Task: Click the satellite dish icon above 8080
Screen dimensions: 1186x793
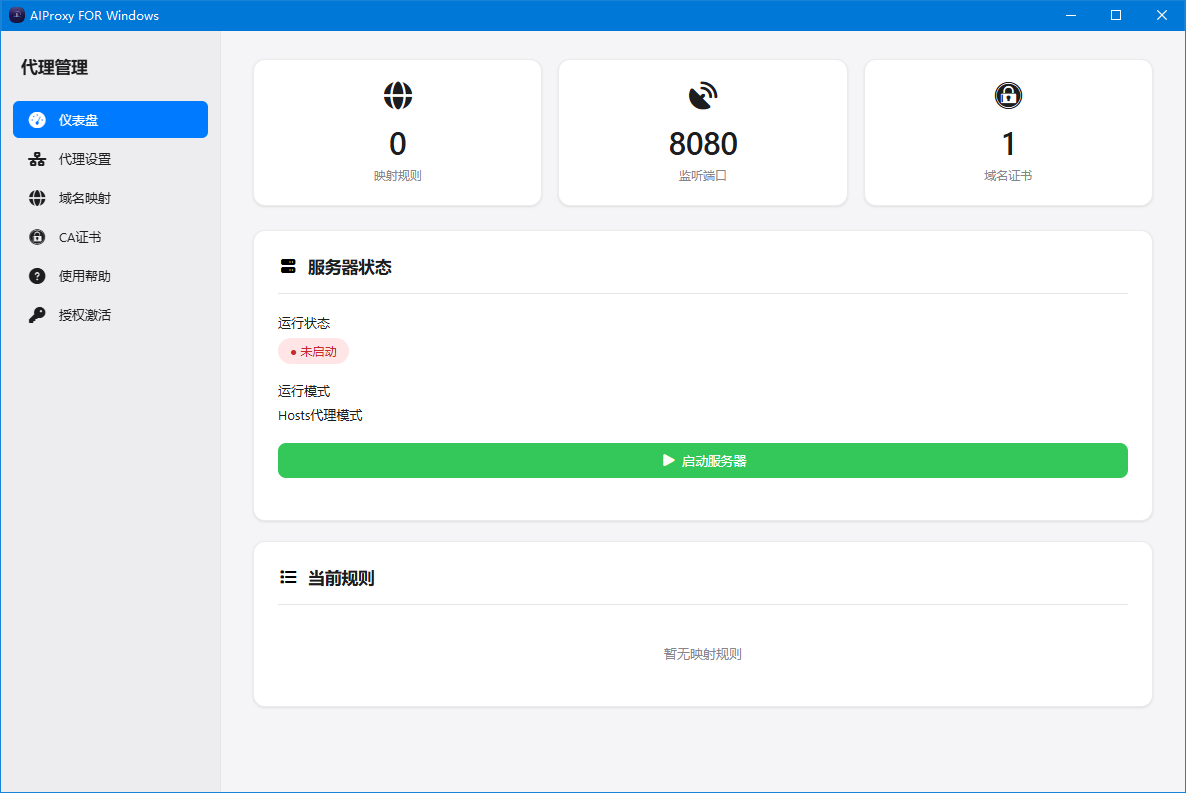Action: pos(703,95)
